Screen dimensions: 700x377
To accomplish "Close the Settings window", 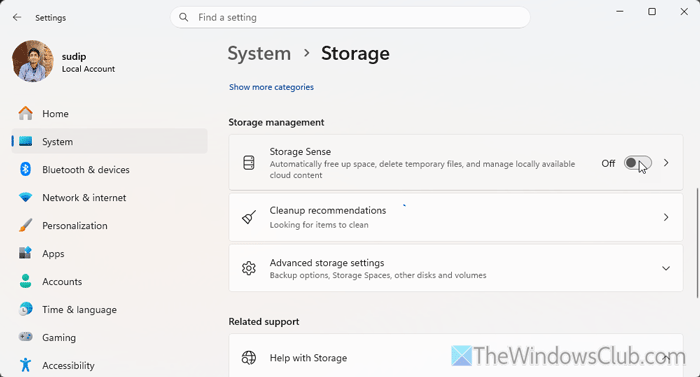I will point(684,12).
